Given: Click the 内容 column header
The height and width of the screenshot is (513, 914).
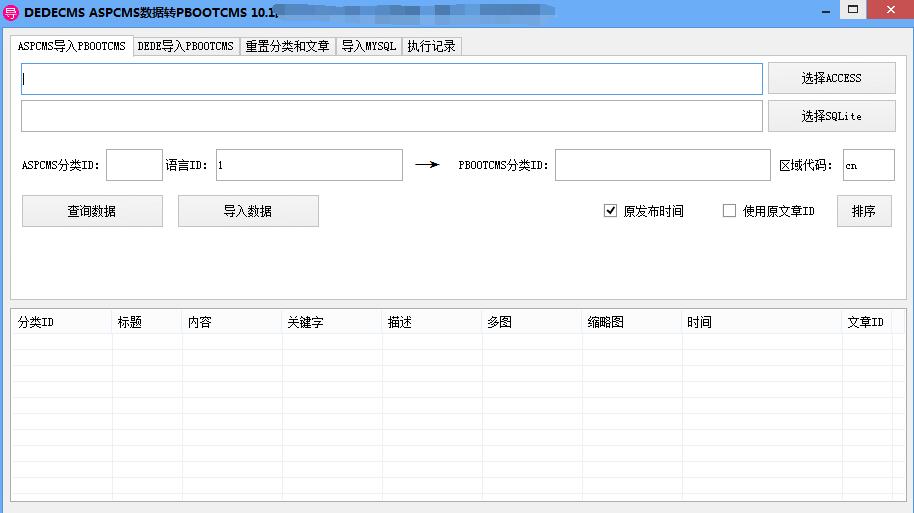Looking at the screenshot, I should pyautogui.click(x=231, y=322).
